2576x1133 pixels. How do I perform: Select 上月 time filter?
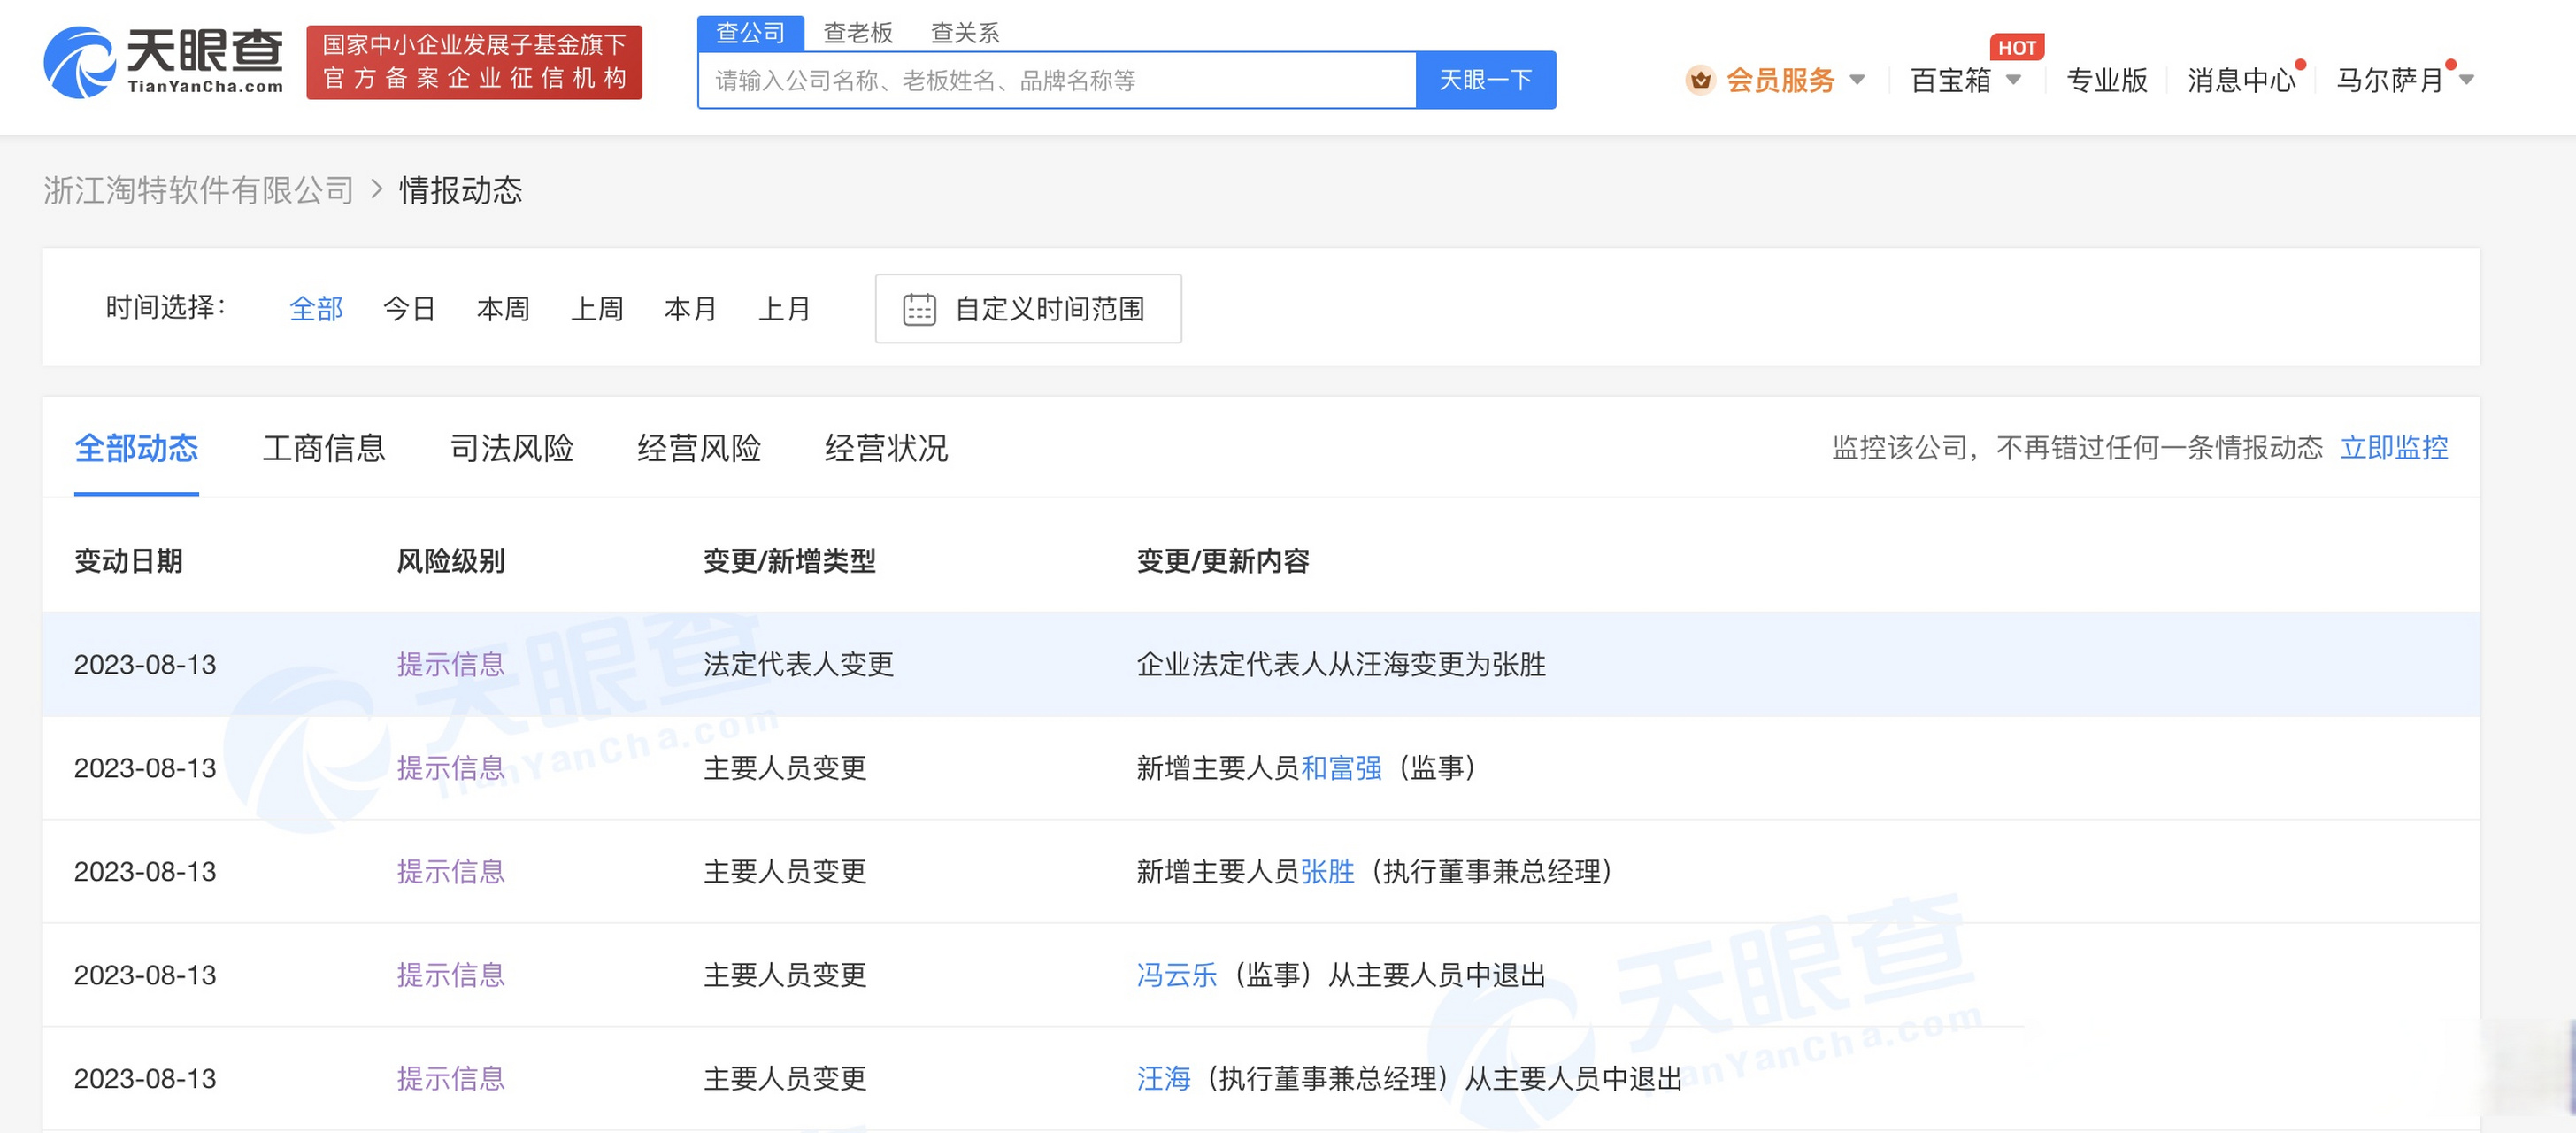784,309
